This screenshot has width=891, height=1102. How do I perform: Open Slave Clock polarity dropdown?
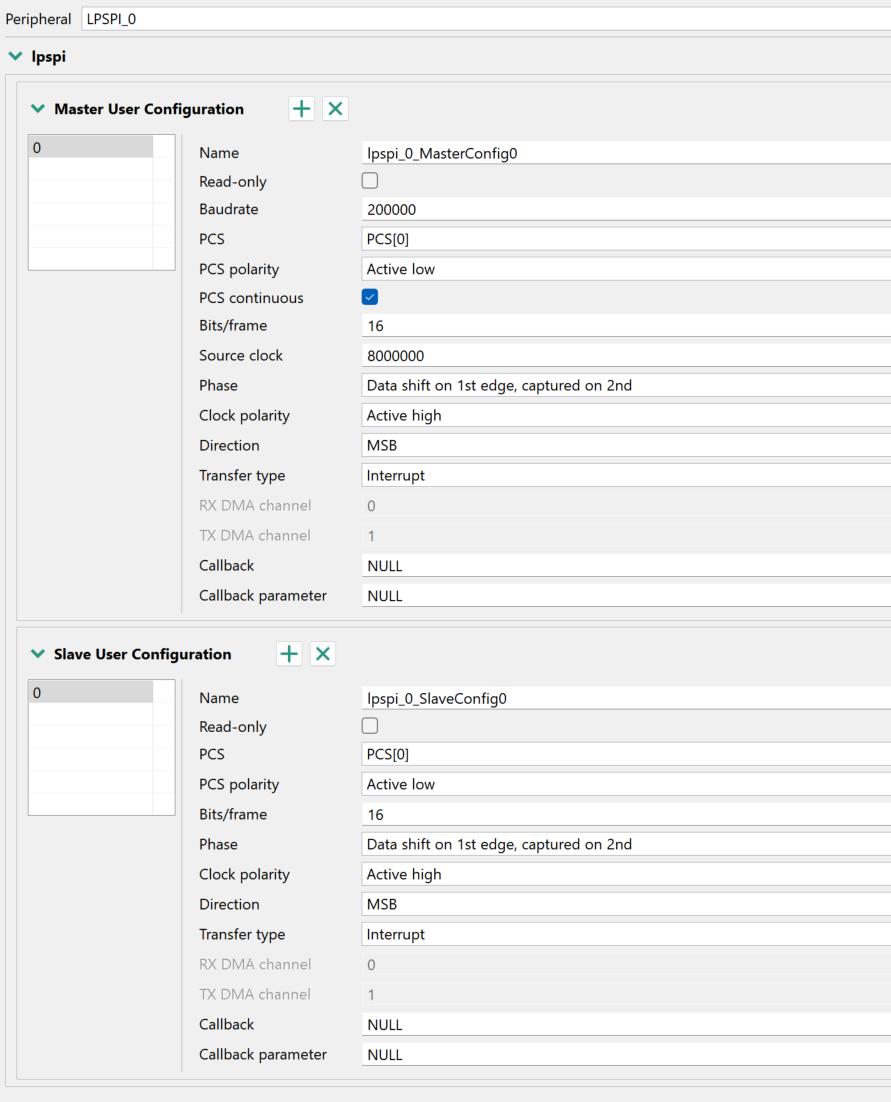point(625,874)
